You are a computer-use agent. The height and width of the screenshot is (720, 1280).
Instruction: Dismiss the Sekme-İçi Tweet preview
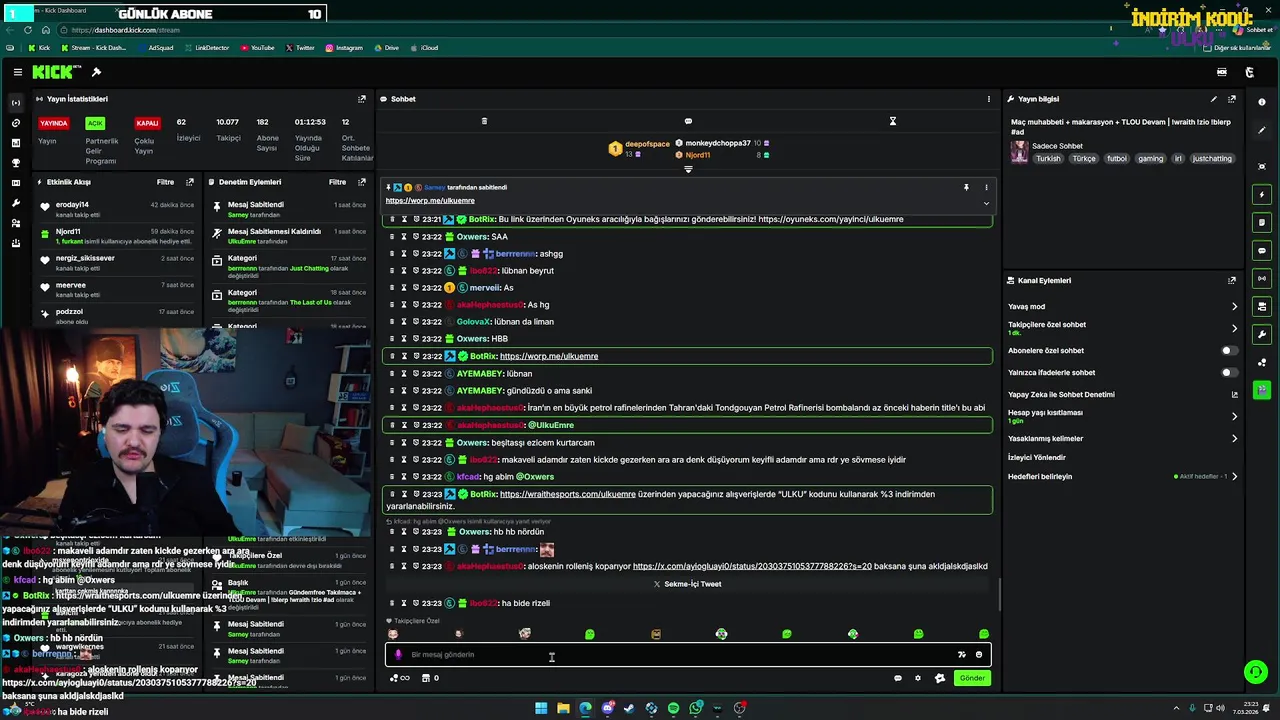657,584
